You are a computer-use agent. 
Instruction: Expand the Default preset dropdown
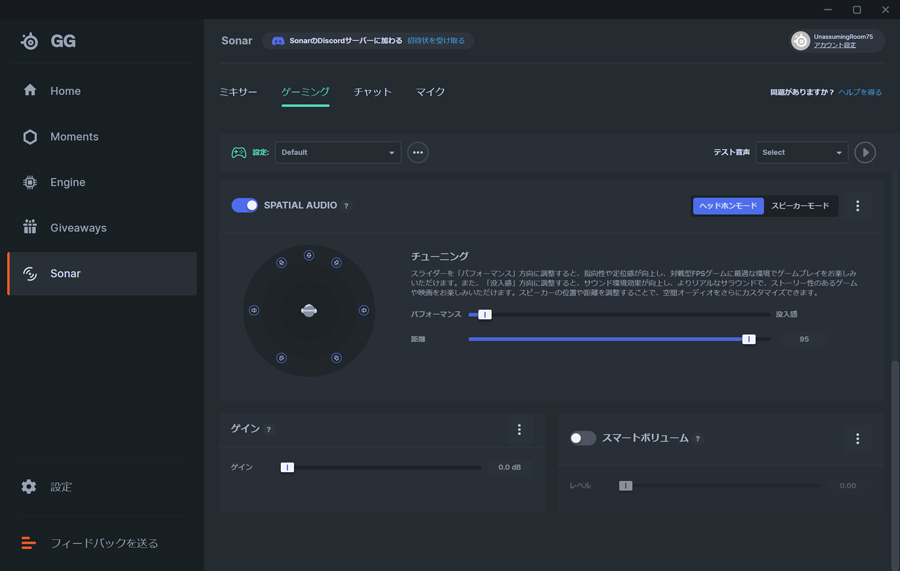[x=338, y=153]
